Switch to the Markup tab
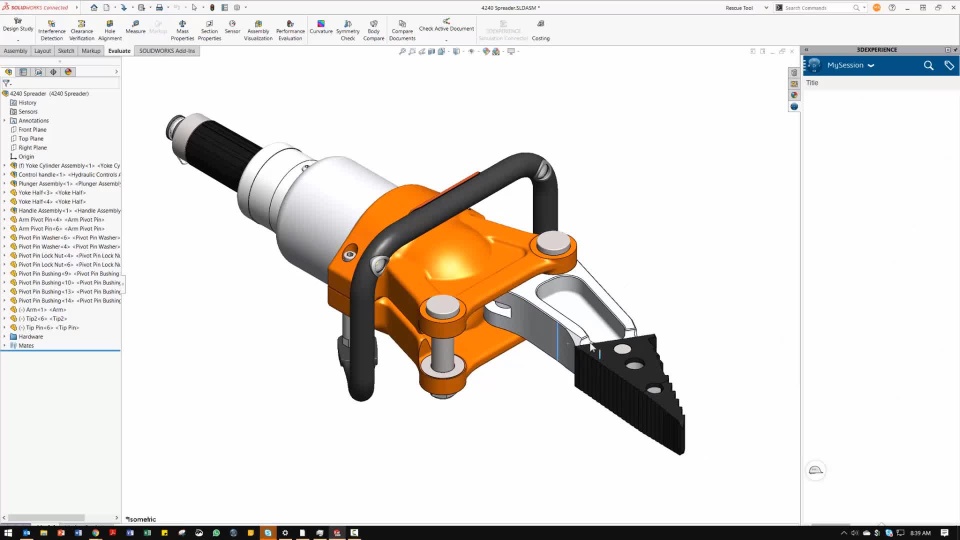Image resolution: width=960 pixels, height=540 pixels. [x=91, y=51]
